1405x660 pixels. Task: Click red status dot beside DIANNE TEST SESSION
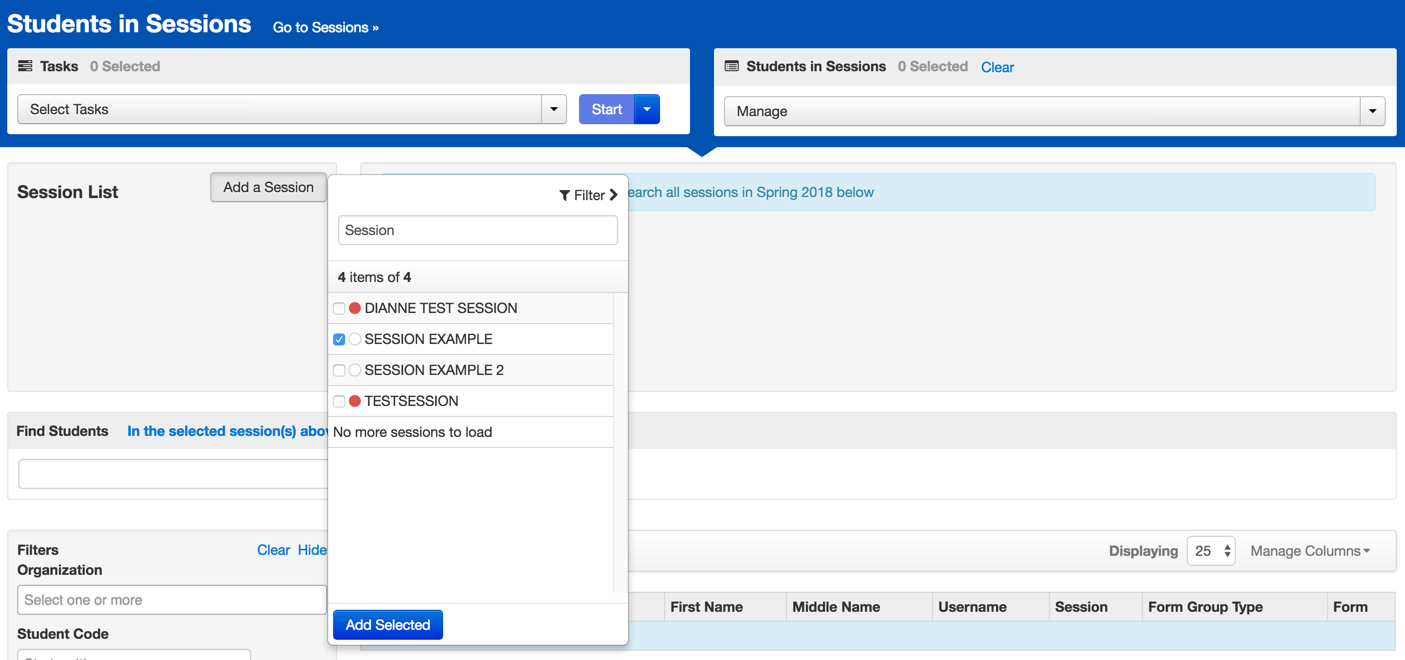click(355, 308)
